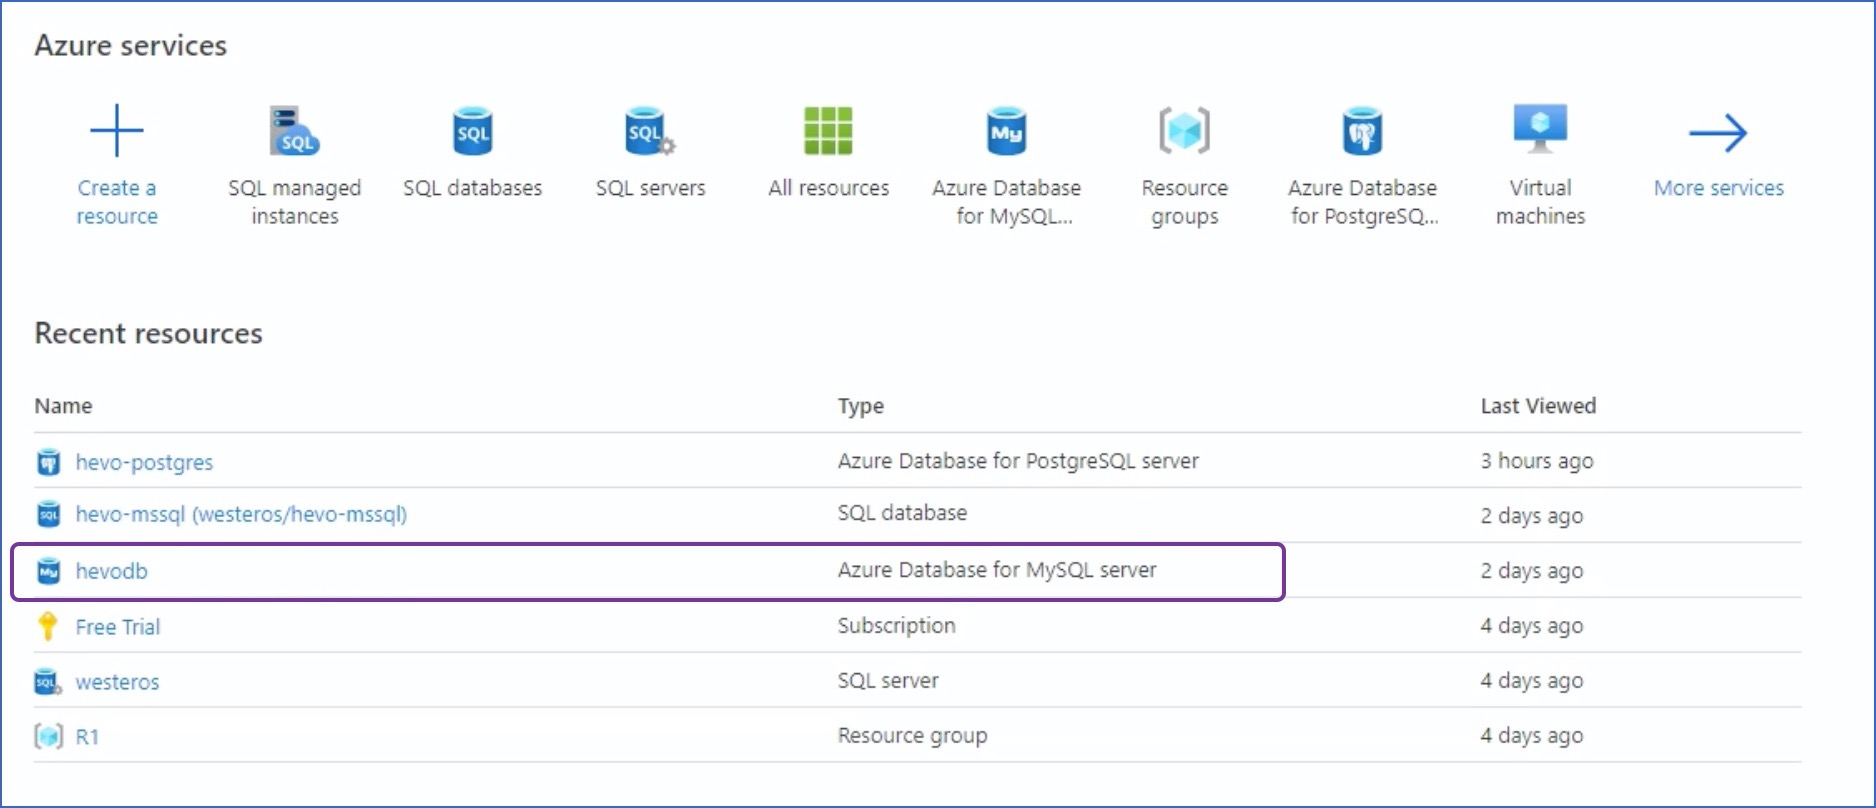Click '4 days ago' in westeros row
Screen dimensions: 1876x808
[1532, 681]
